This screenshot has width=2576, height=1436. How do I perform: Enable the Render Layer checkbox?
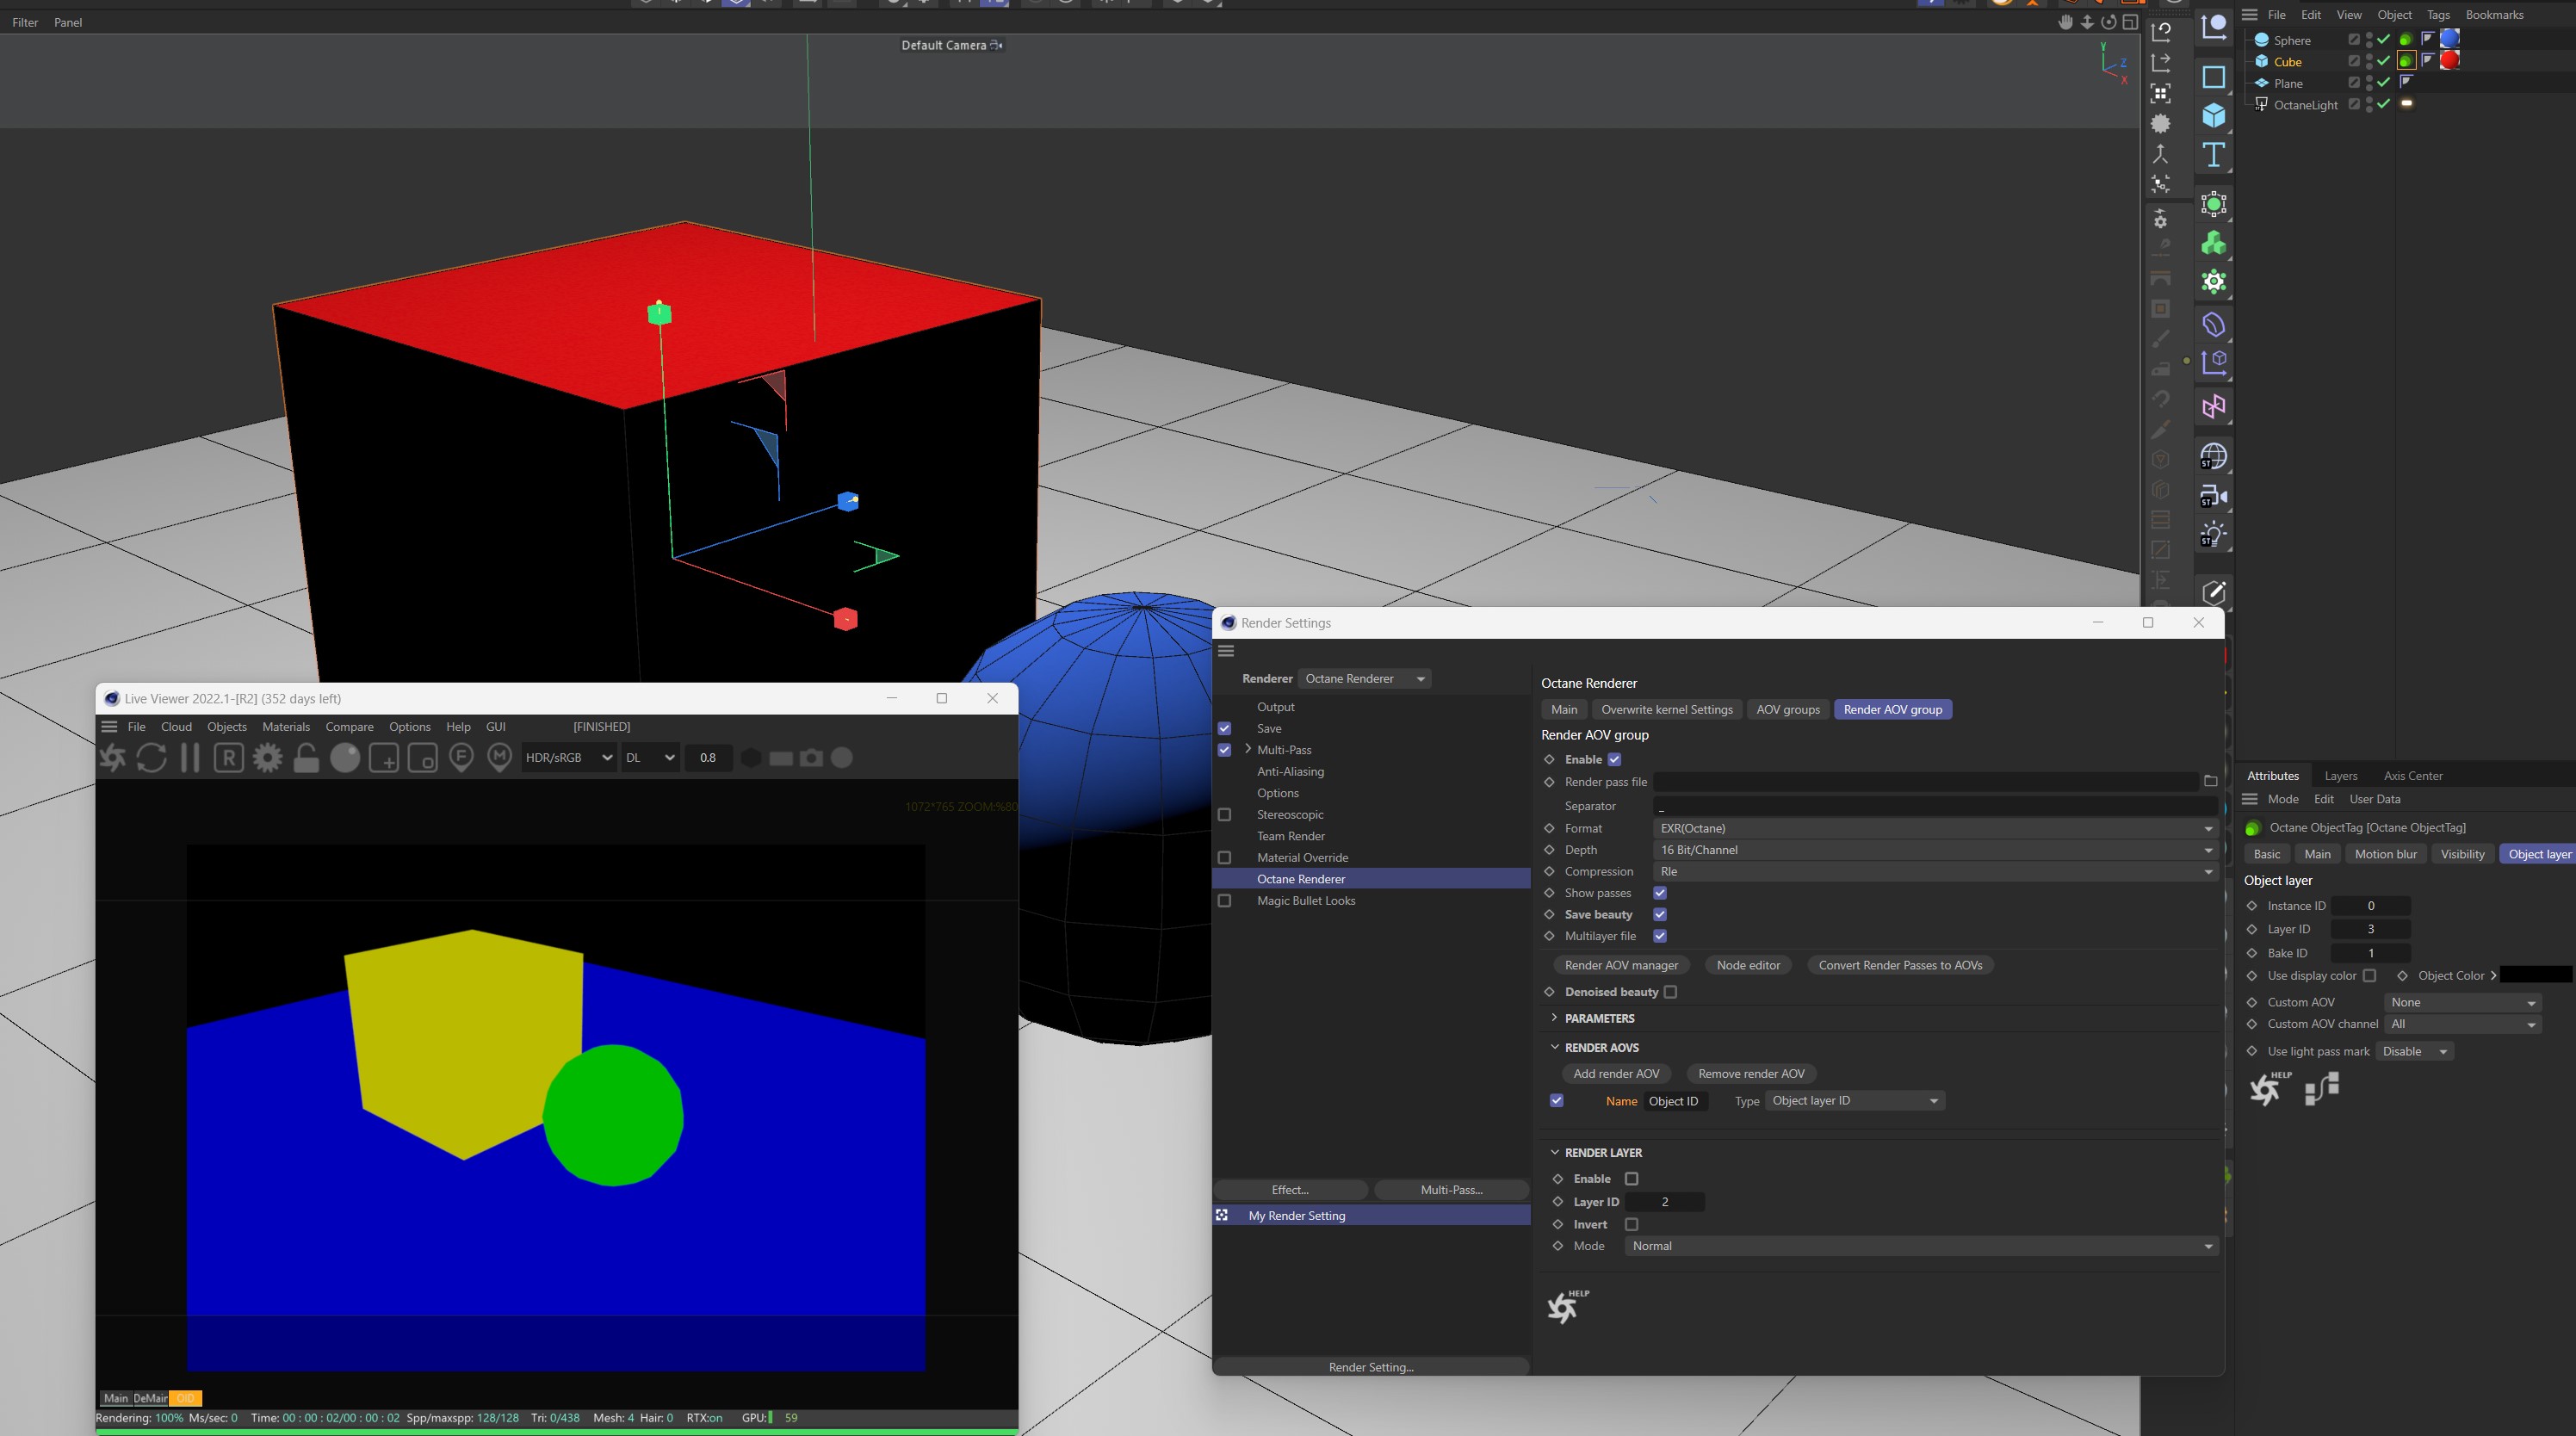pos(1632,1178)
